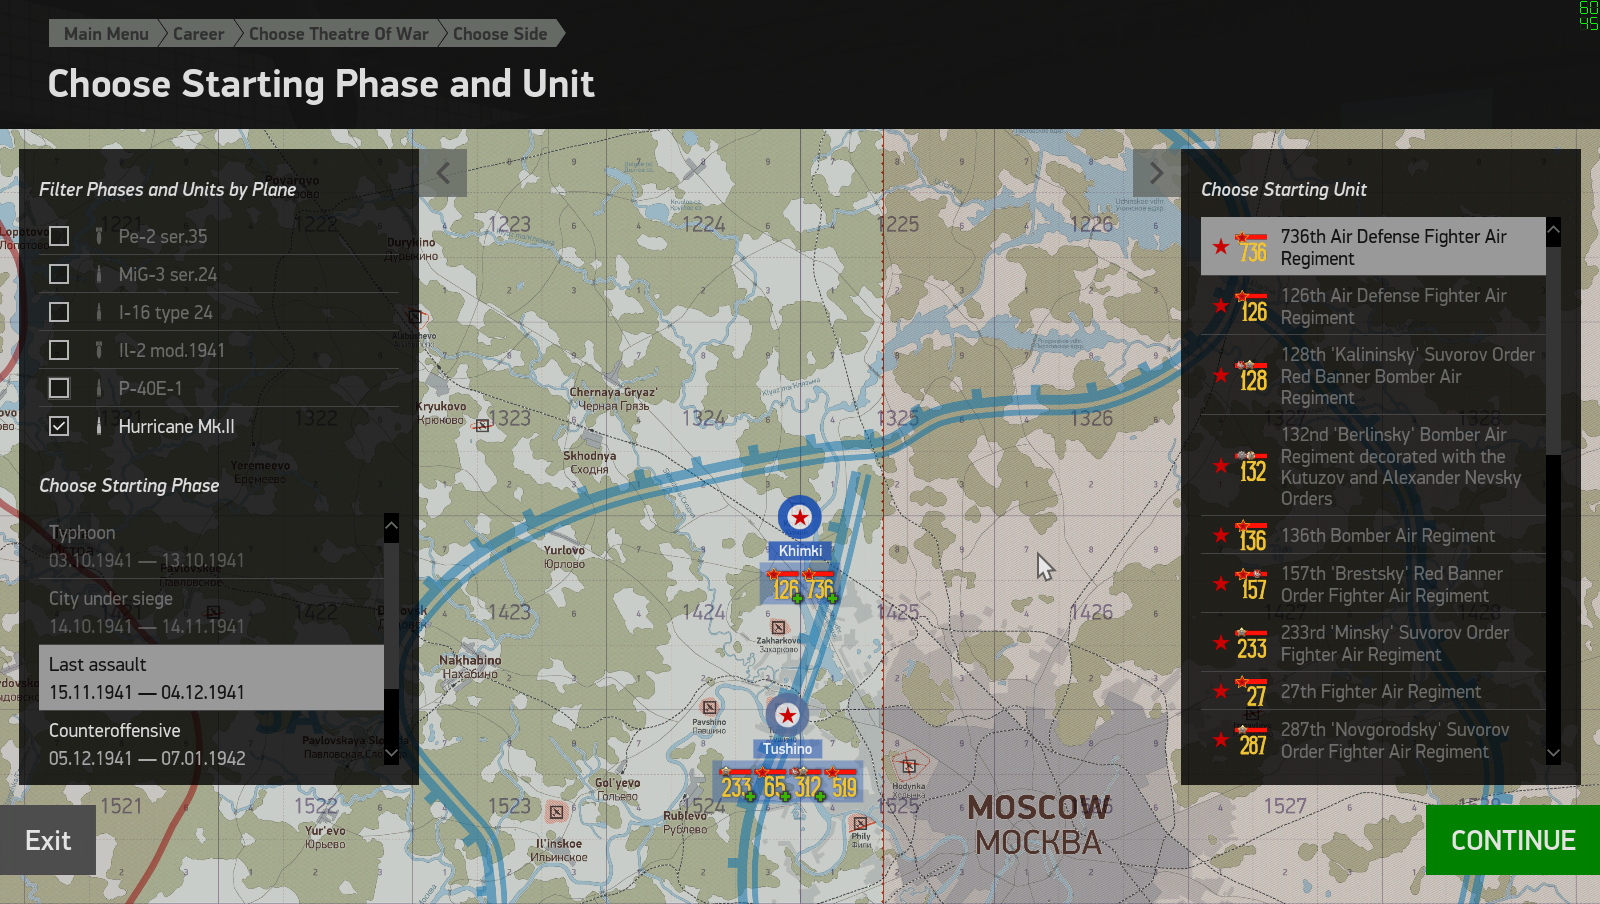The image size is (1600, 904).
Task: Enable the Pe-2 ser.35 filter checkbox
Action: [x=59, y=236]
